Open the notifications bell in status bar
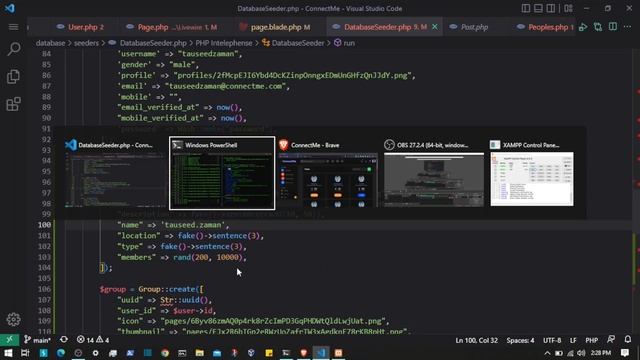The width and height of the screenshot is (640, 360). click(x=628, y=340)
